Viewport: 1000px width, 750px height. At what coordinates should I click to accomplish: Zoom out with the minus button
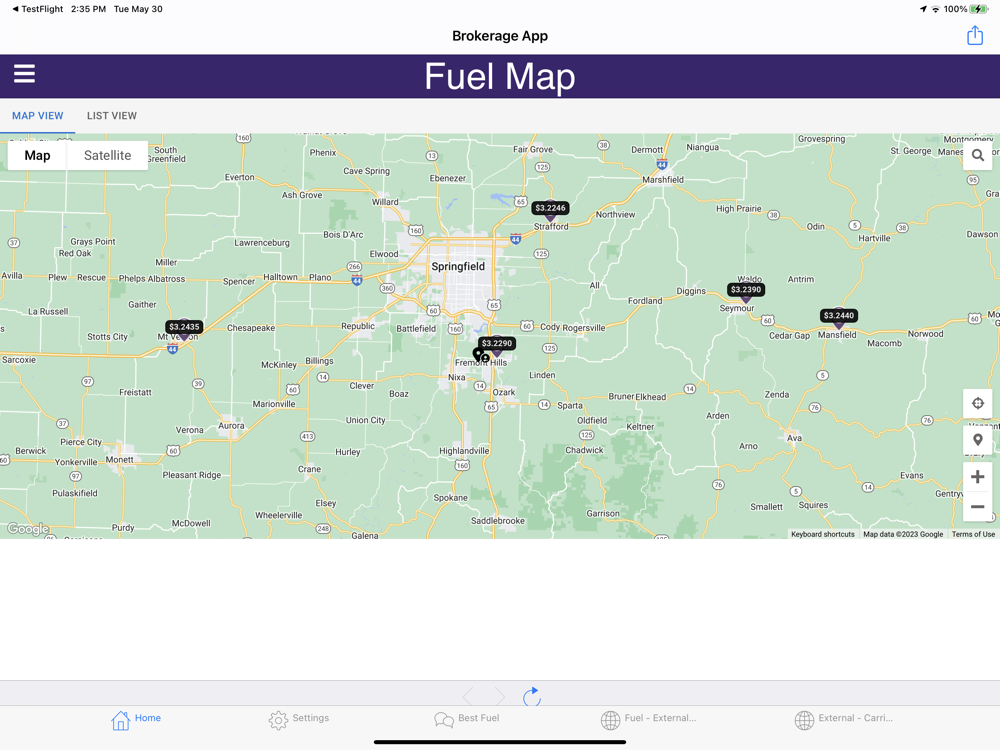coord(977,507)
